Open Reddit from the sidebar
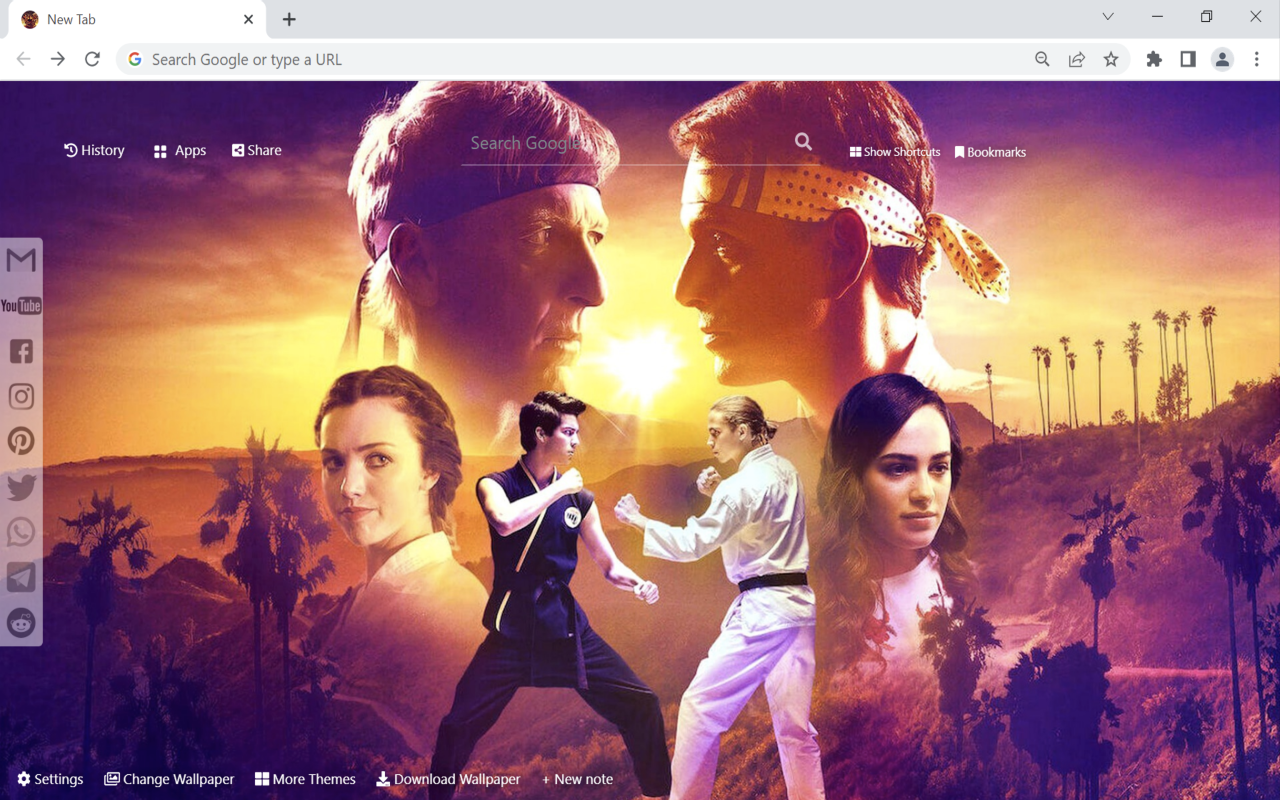 21,623
